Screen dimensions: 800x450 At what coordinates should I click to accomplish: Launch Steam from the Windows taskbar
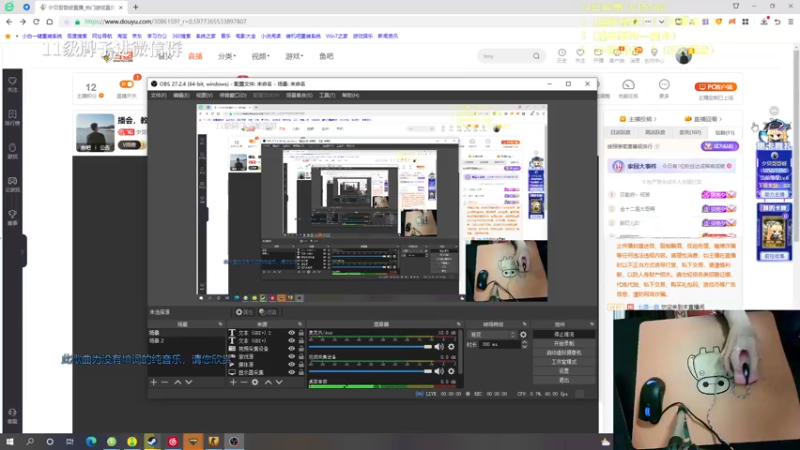(152, 441)
